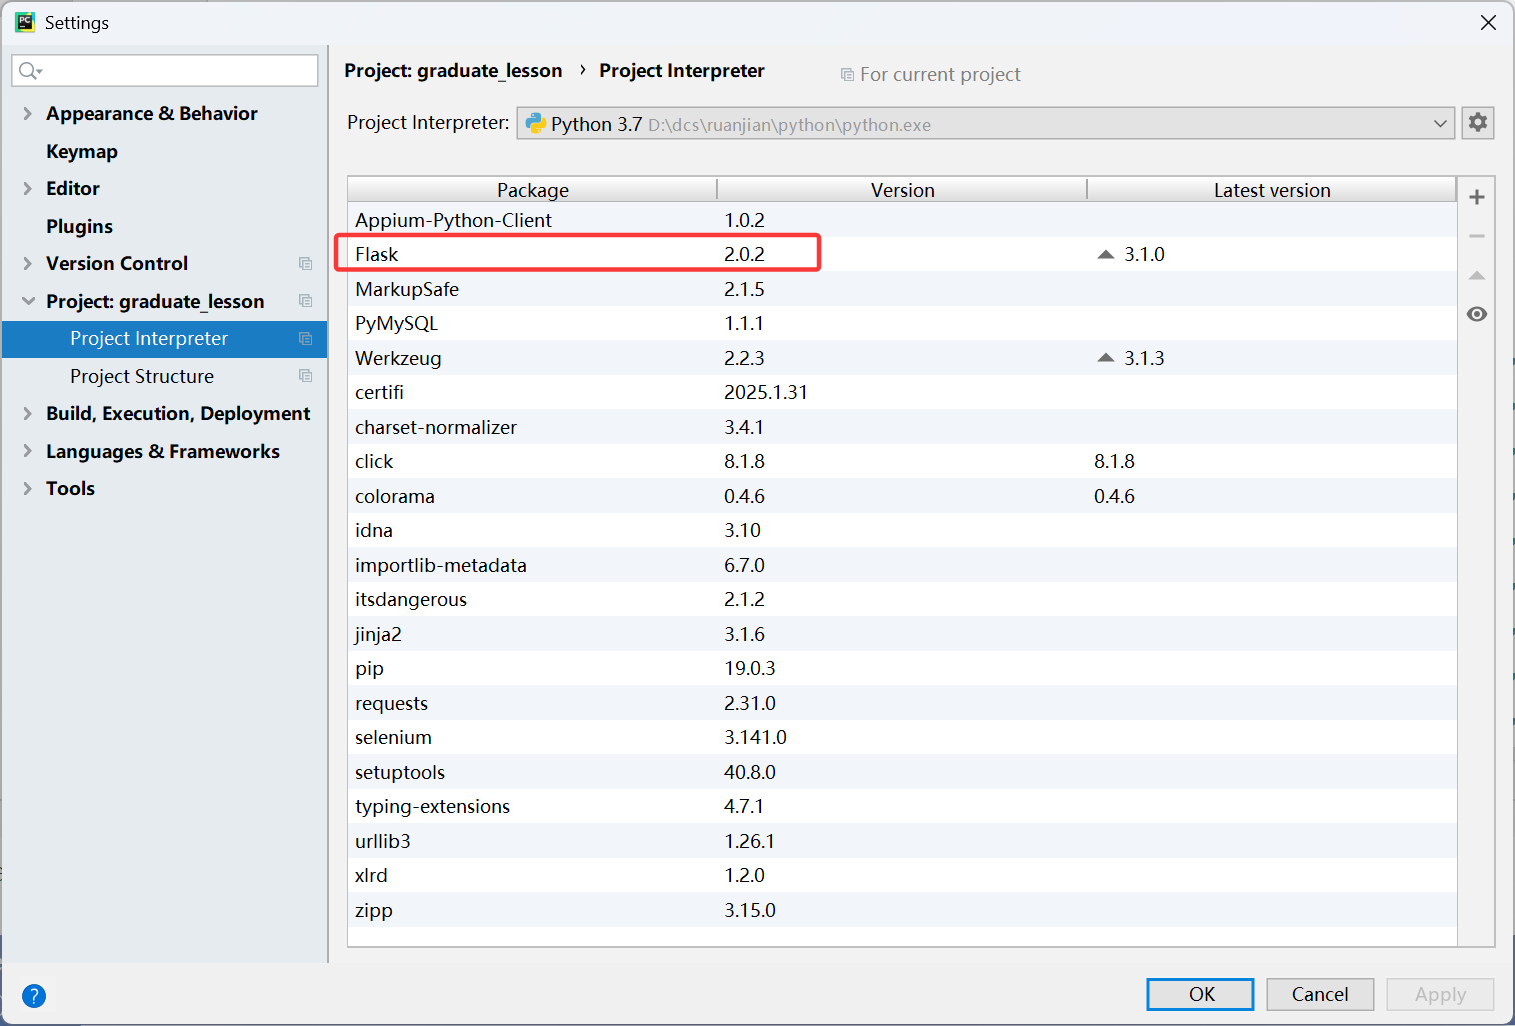Select the zipp package row
The height and width of the screenshot is (1026, 1515).
[902, 910]
